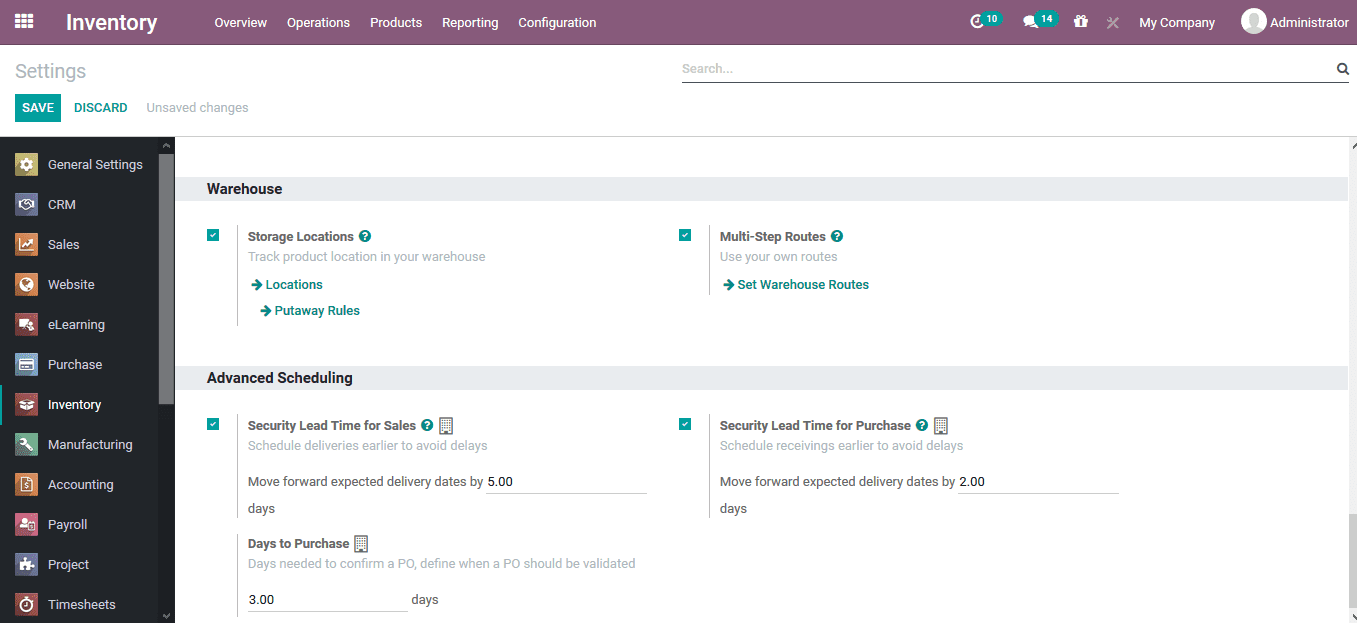Click the search magnifier icon
The image size is (1357, 623).
1341,68
